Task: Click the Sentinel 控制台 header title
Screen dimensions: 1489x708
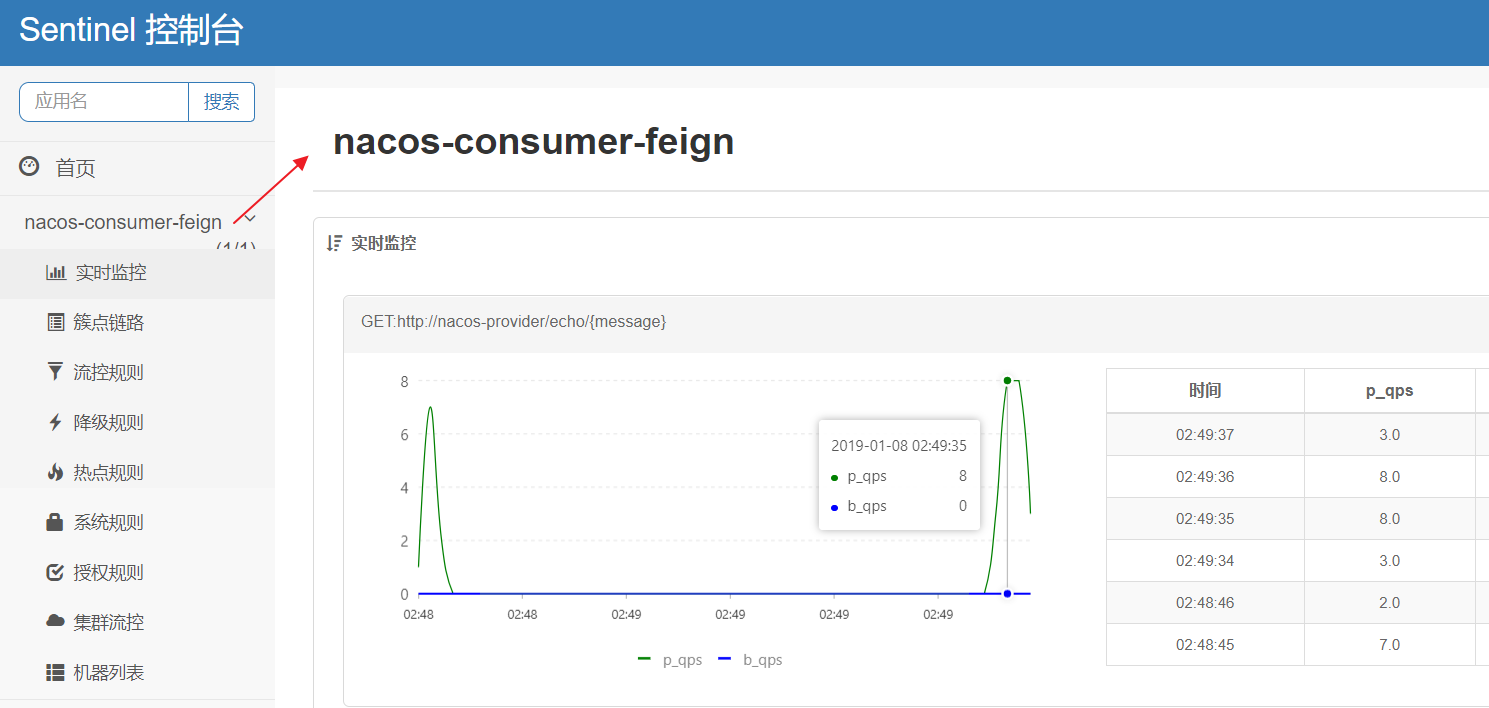Action: tap(131, 30)
